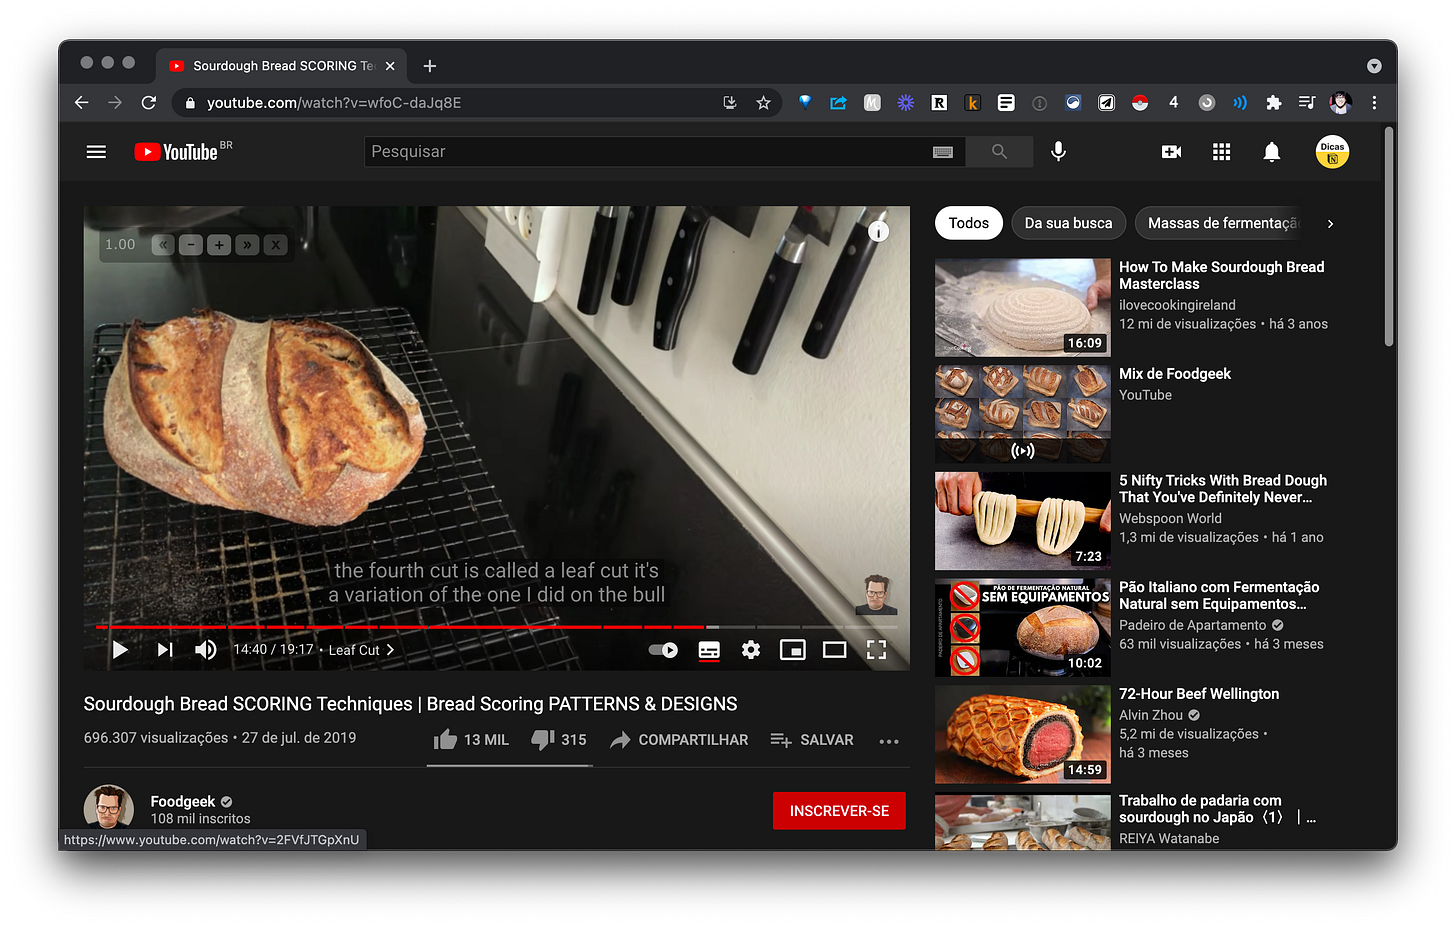Show more filter chips with right arrow
The width and height of the screenshot is (1456, 928).
click(x=1330, y=224)
